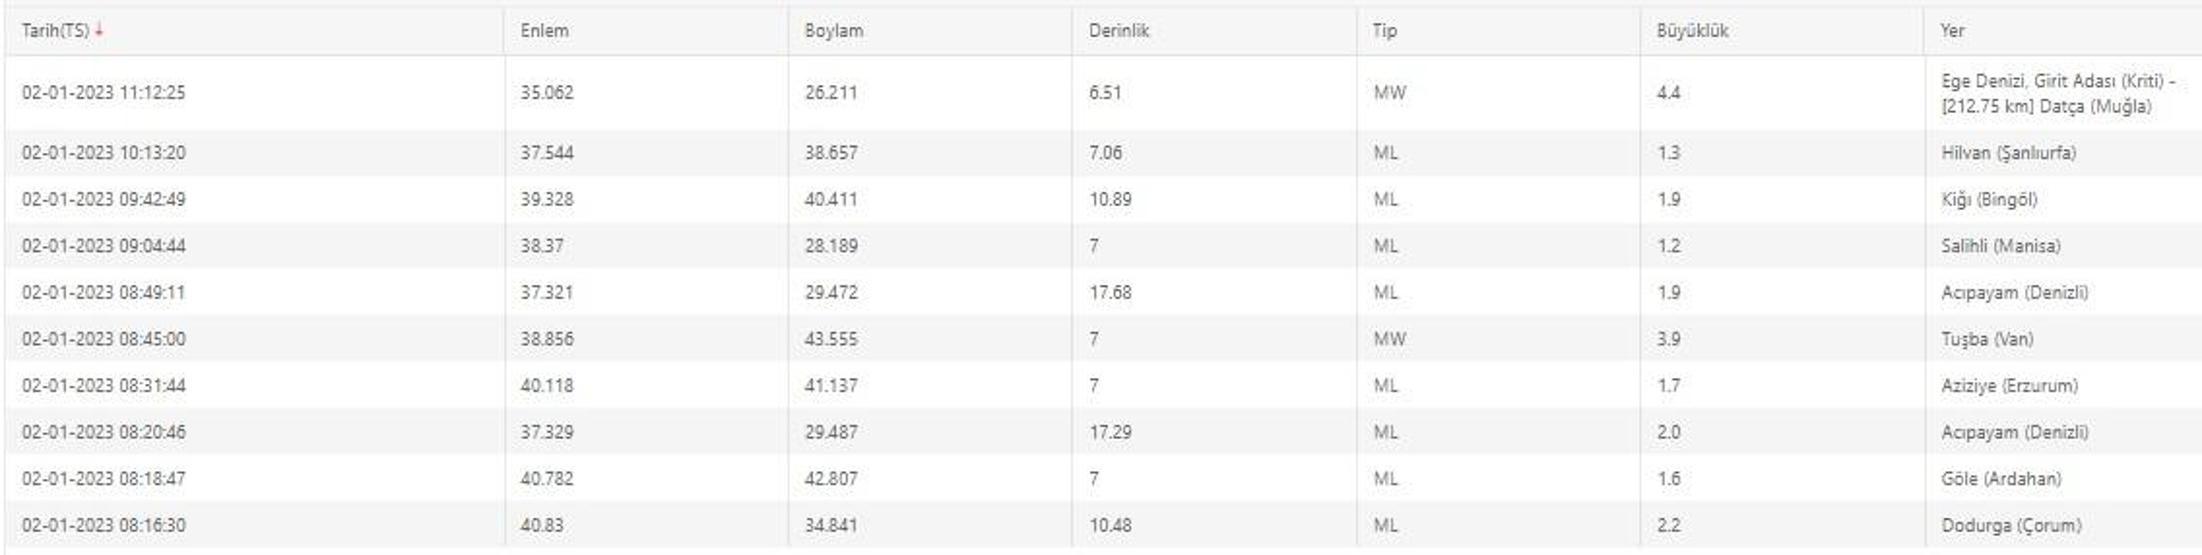Click the Salihli (Manisa) row

(1102, 246)
